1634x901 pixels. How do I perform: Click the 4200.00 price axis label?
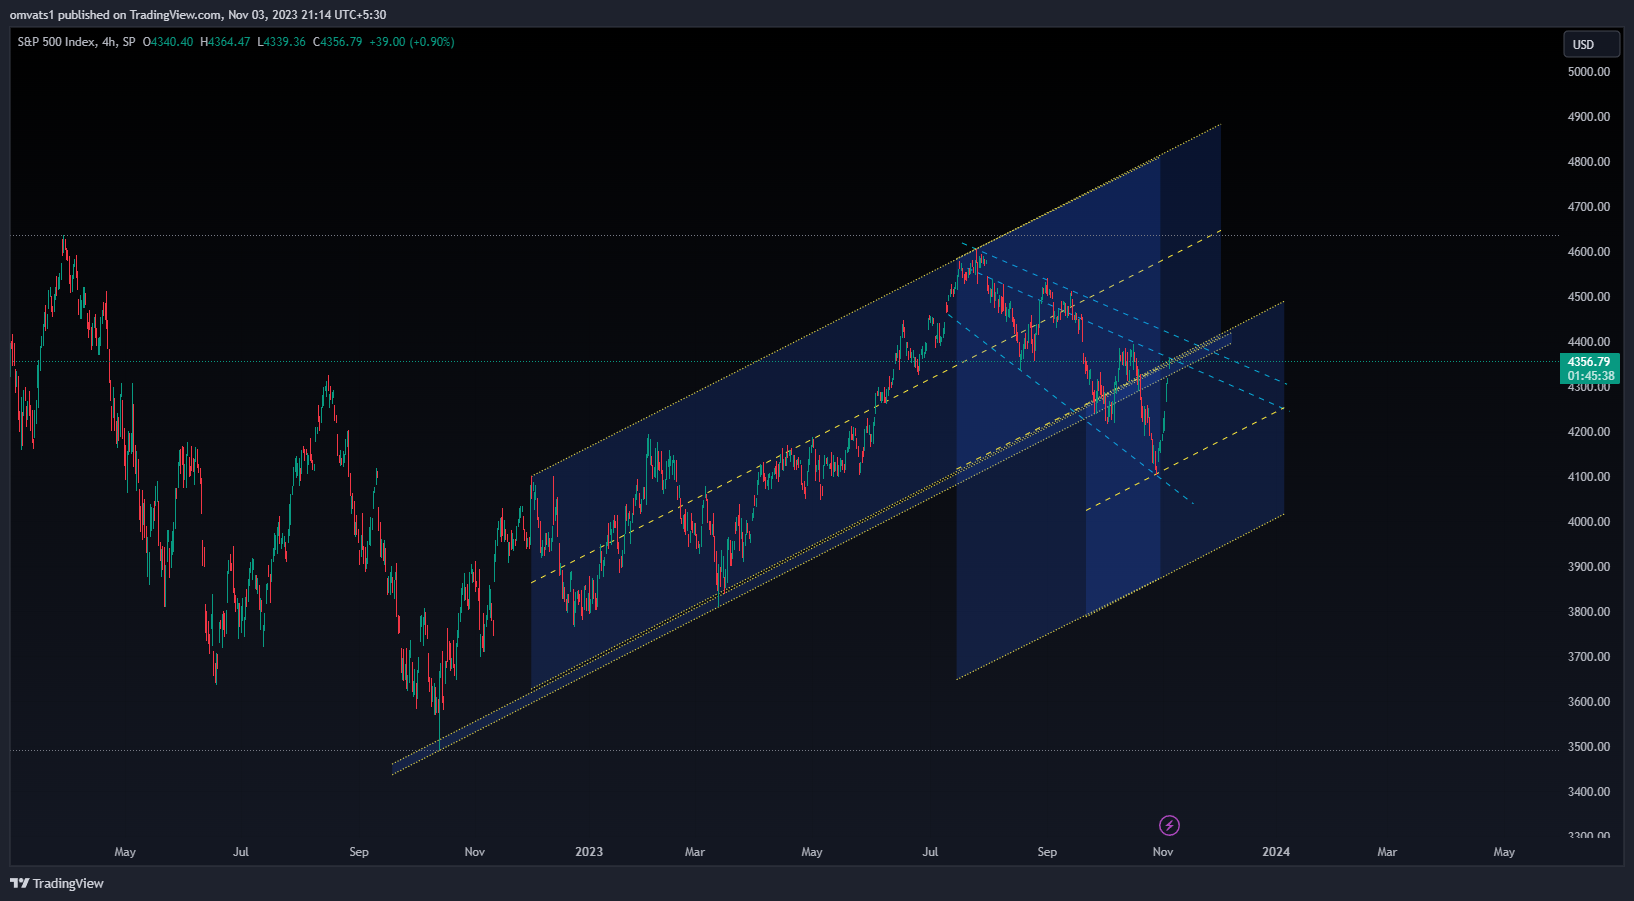click(1589, 432)
